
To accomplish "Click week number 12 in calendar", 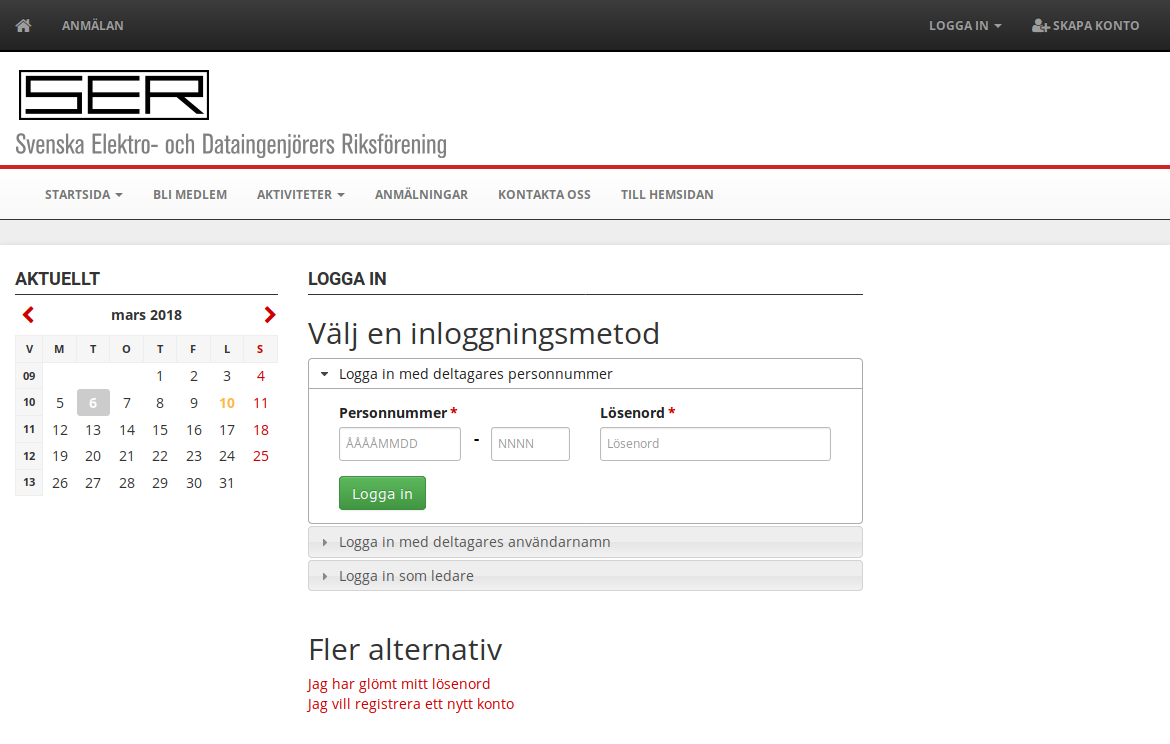I will point(29,456).
